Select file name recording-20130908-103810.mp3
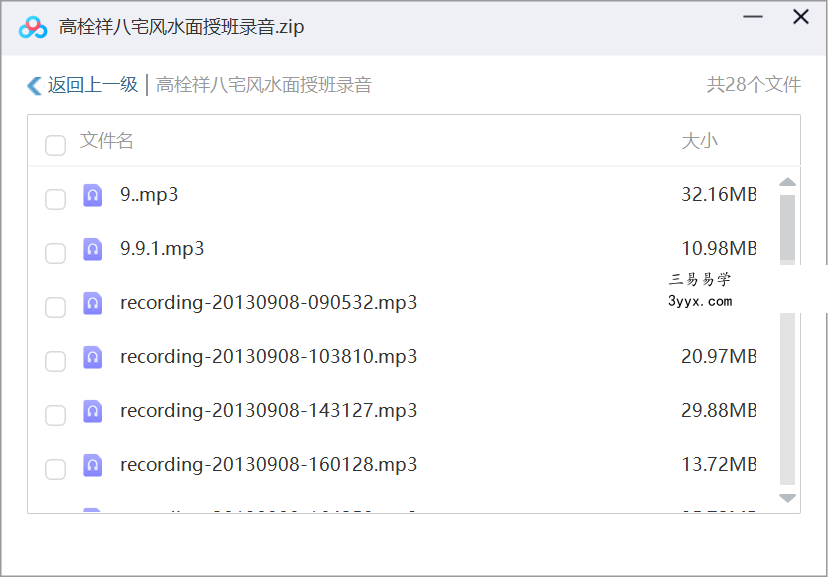Image resolution: width=828 pixels, height=578 pixels. point(268,357)
